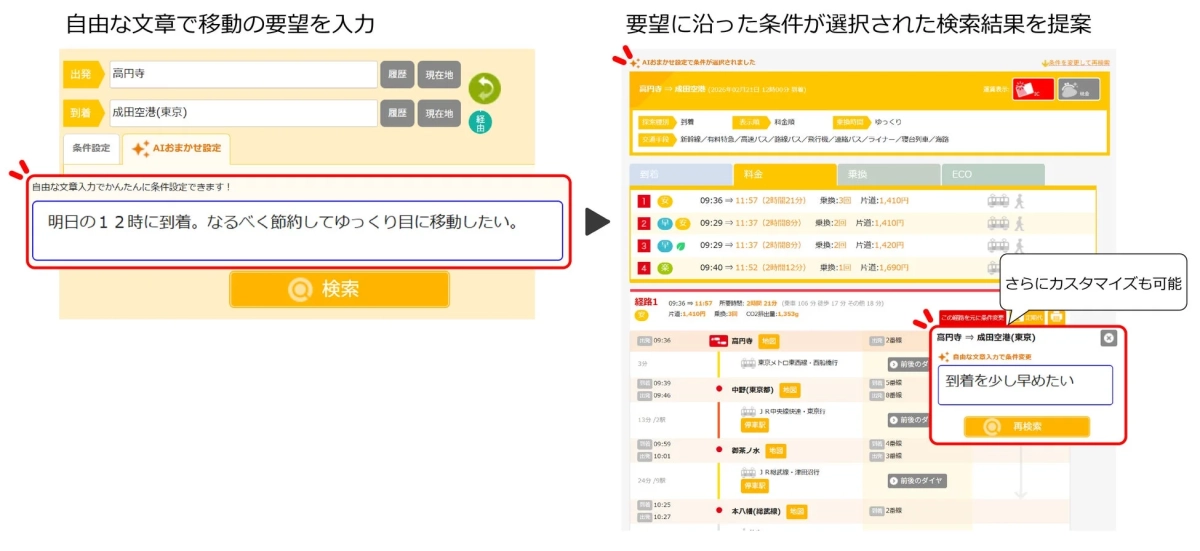Image resolution: width=1200 pixels, height=551 pixels.
Task: Use 現在地 for the 出発 departure row
Action: point(439,74)
